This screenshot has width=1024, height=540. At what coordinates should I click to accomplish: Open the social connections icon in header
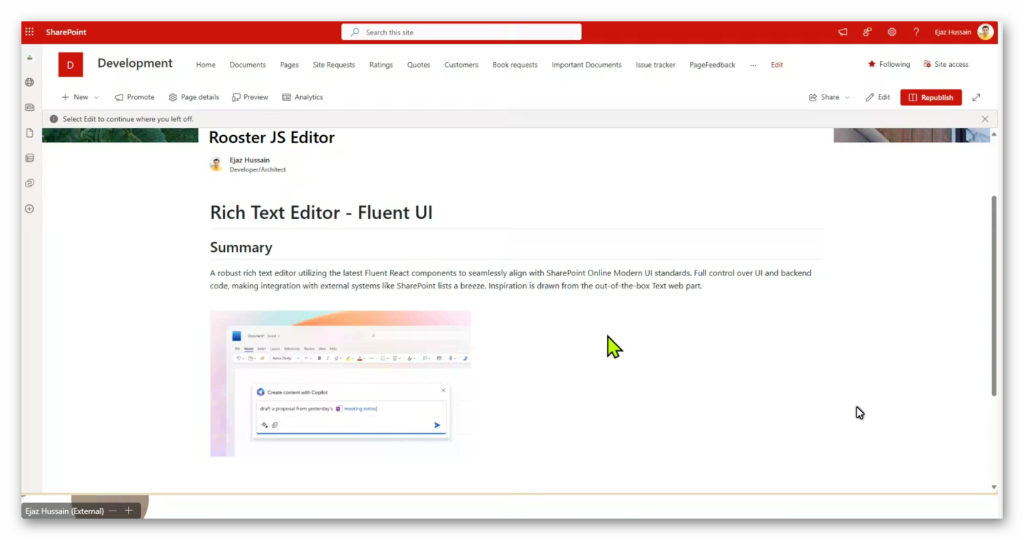click(x=867, y=32)
